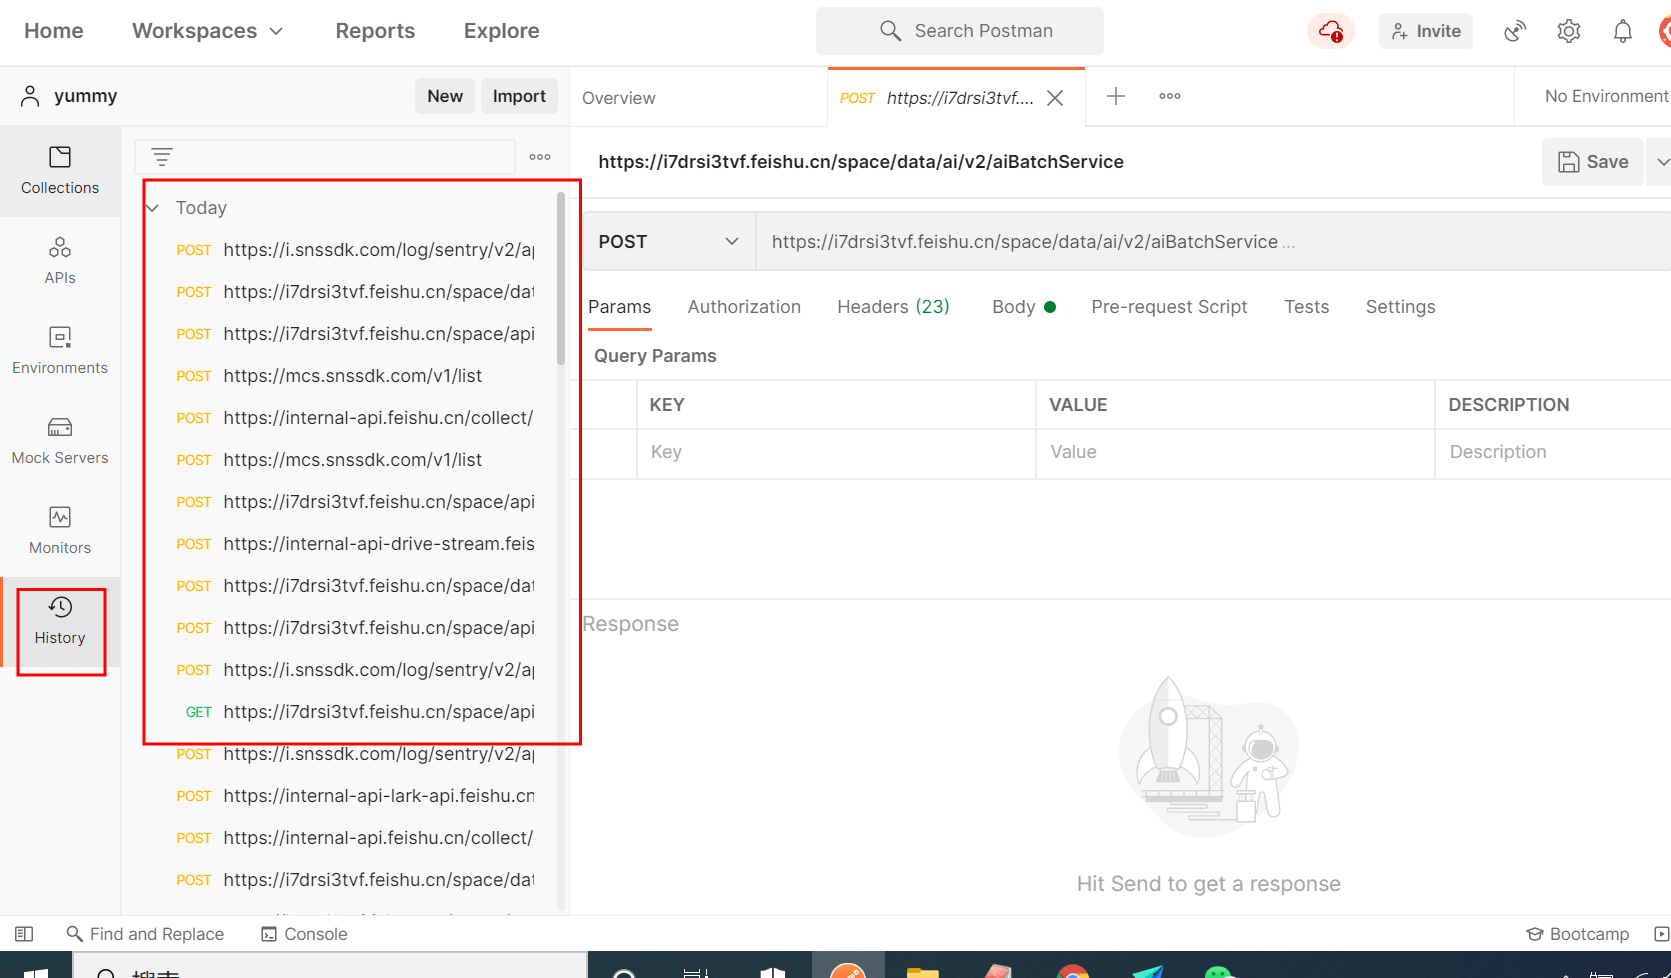Viewport: 1671px width, 978px height.
Task: Open the Reports page
Action: coord(375,31)
